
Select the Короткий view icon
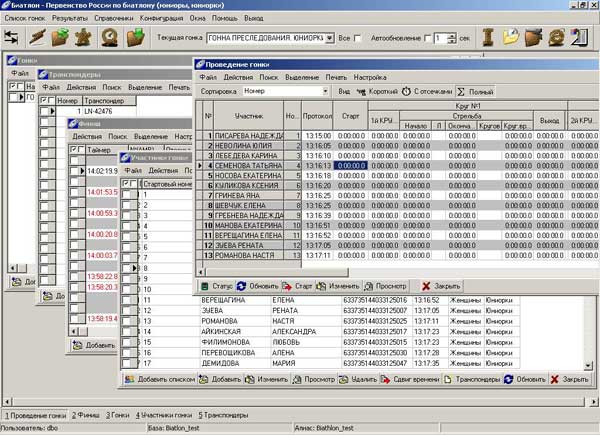(360, 92)
